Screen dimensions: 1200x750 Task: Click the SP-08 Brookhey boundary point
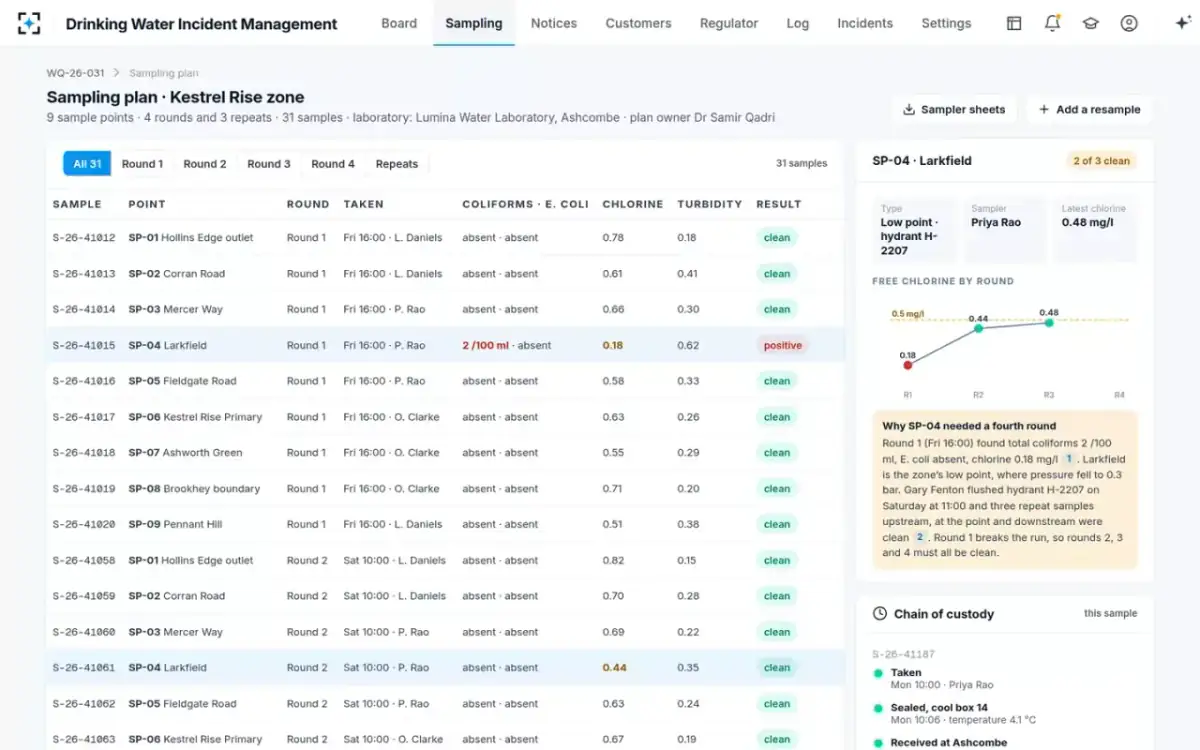[x=194, y=489]
